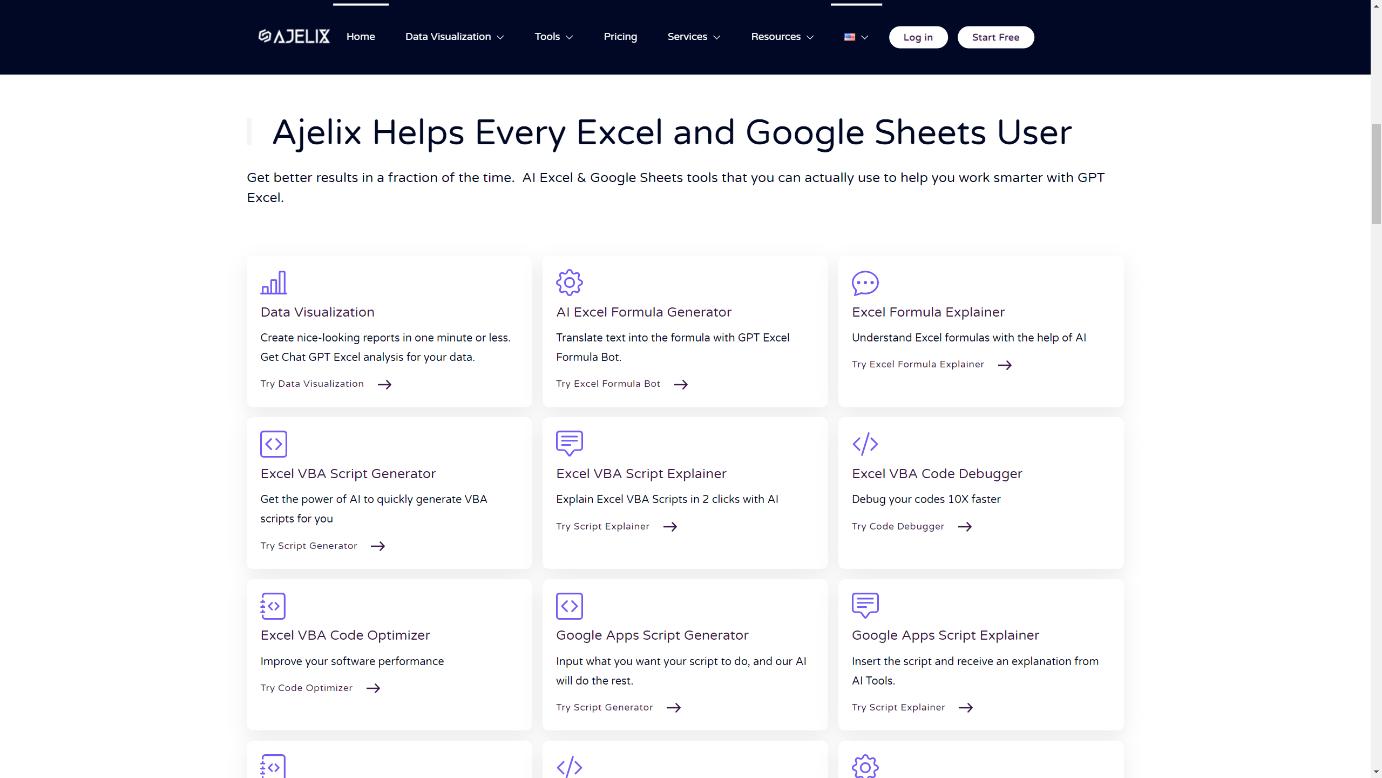Open the Try Data Visualization link

312,384
